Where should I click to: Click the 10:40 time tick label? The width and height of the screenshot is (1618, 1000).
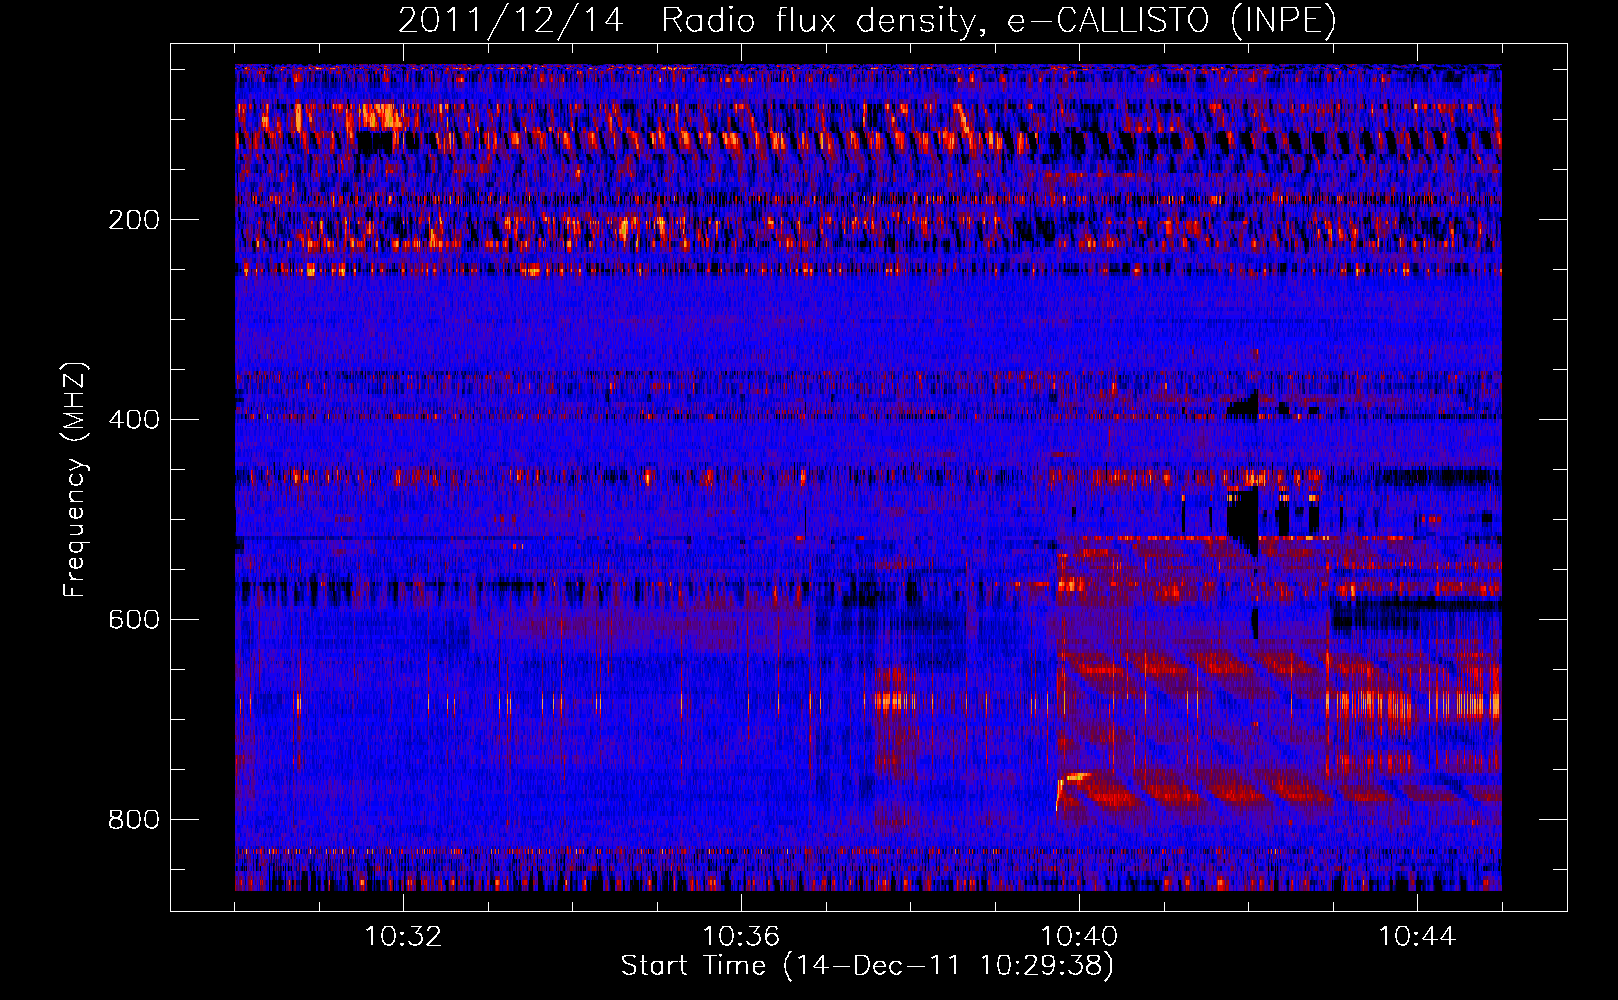point(1079,937)
